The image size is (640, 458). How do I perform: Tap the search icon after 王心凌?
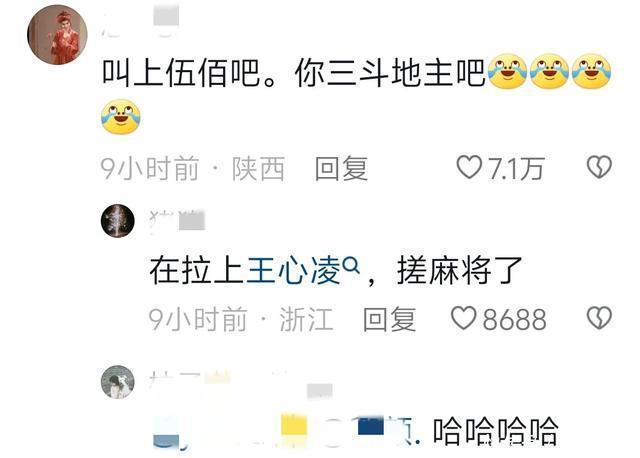[351, 266]
